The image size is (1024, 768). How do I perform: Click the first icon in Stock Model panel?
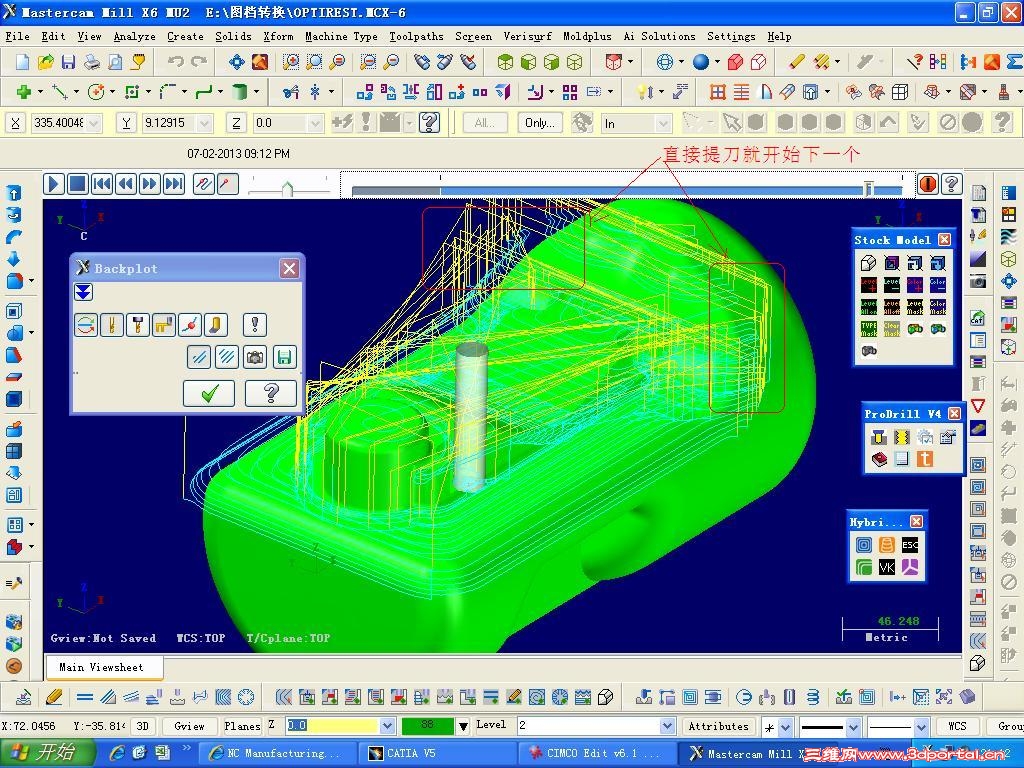[868, 263]
